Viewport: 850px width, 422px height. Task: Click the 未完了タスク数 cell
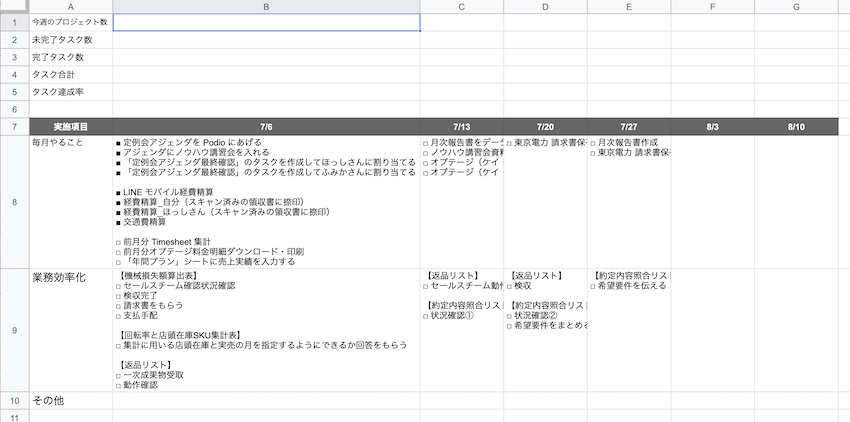point(70,40)
